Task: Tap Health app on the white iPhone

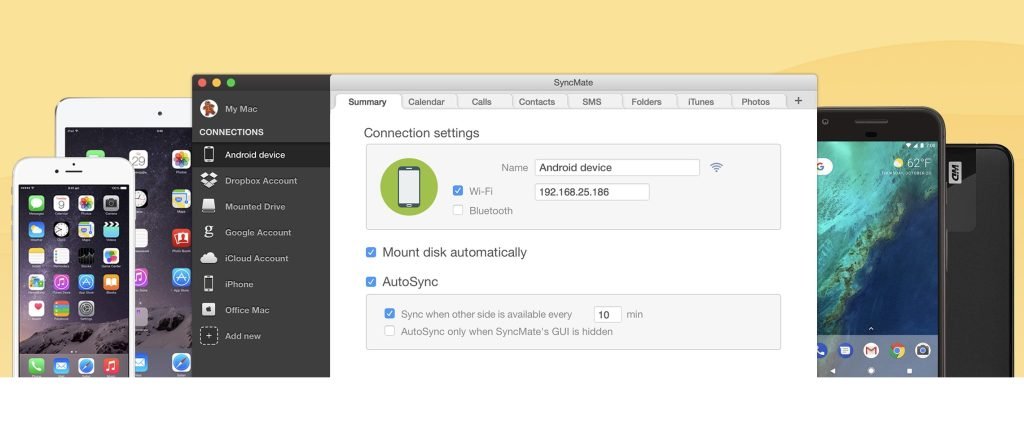Action: (x=37, y=308)
